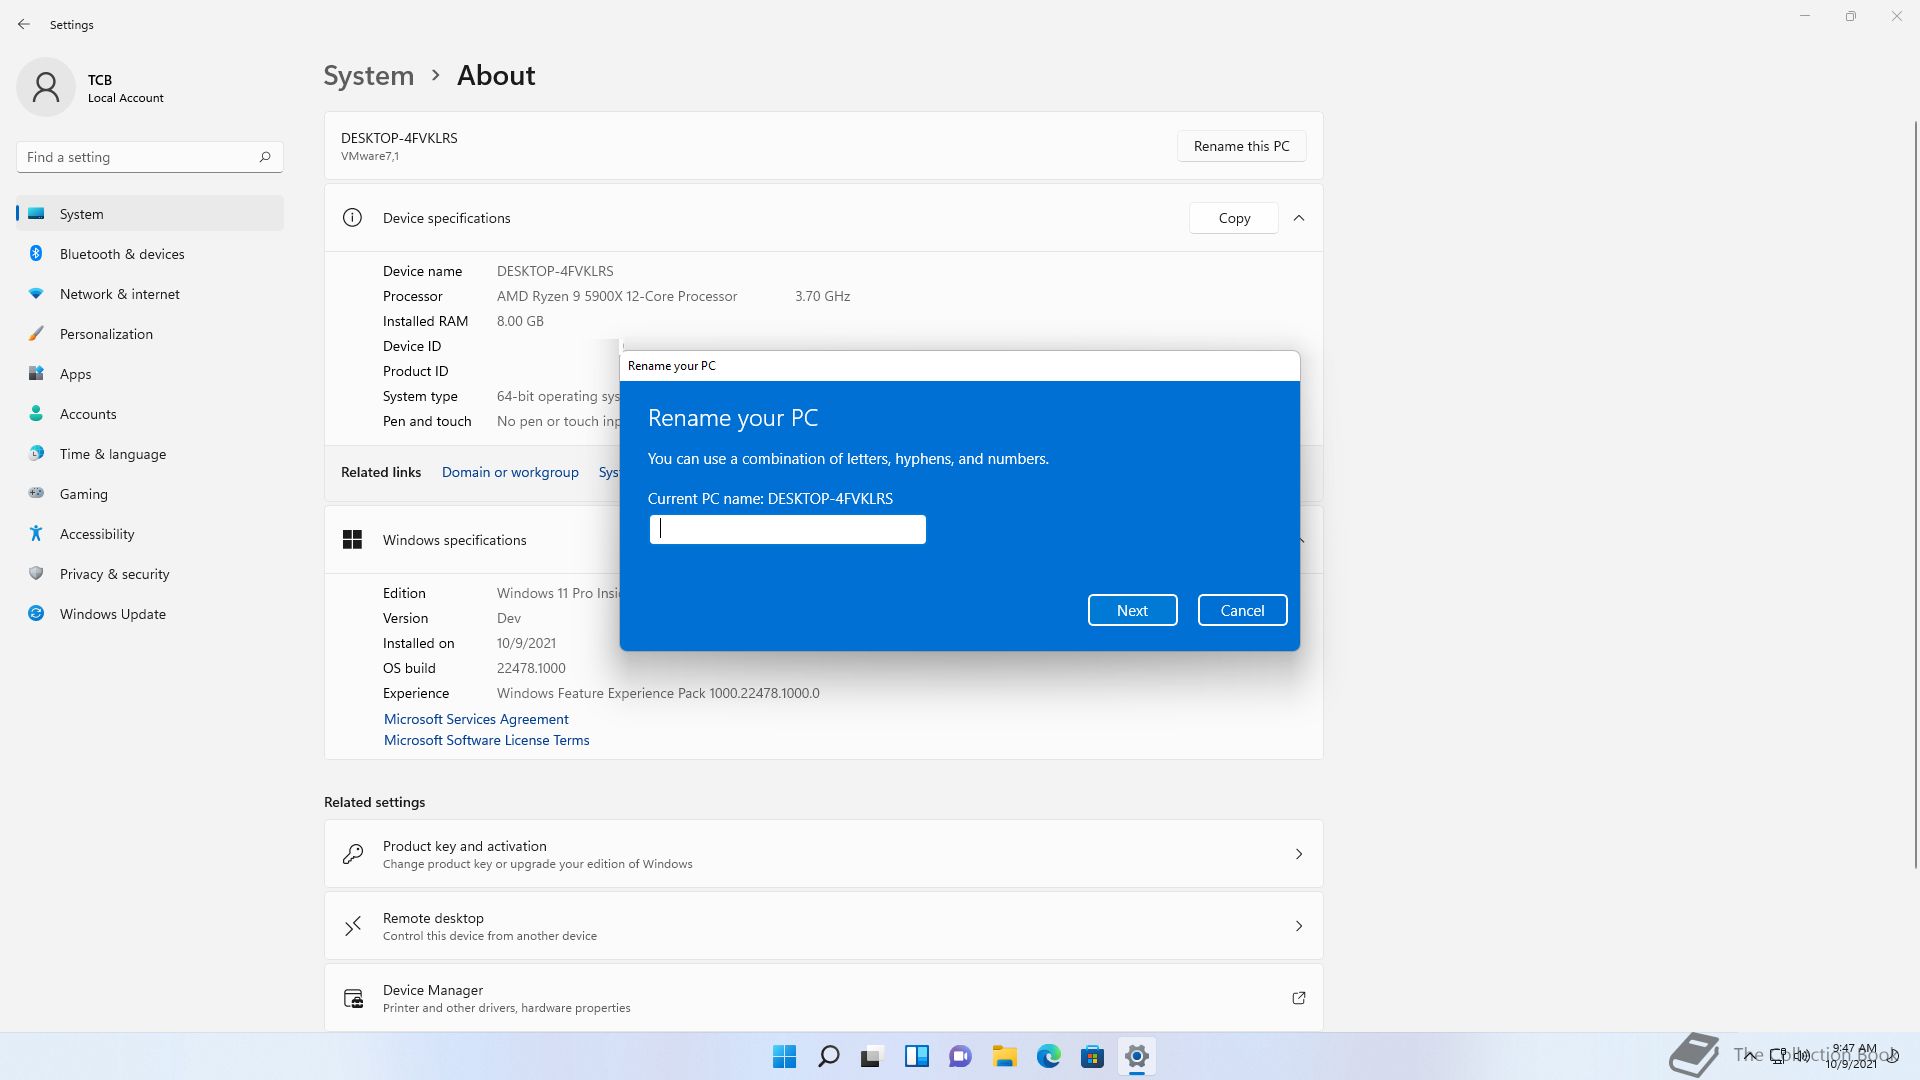Open Device Manager external link icon
This screenshot has width=1920, height=1080.
point(1299,998)
